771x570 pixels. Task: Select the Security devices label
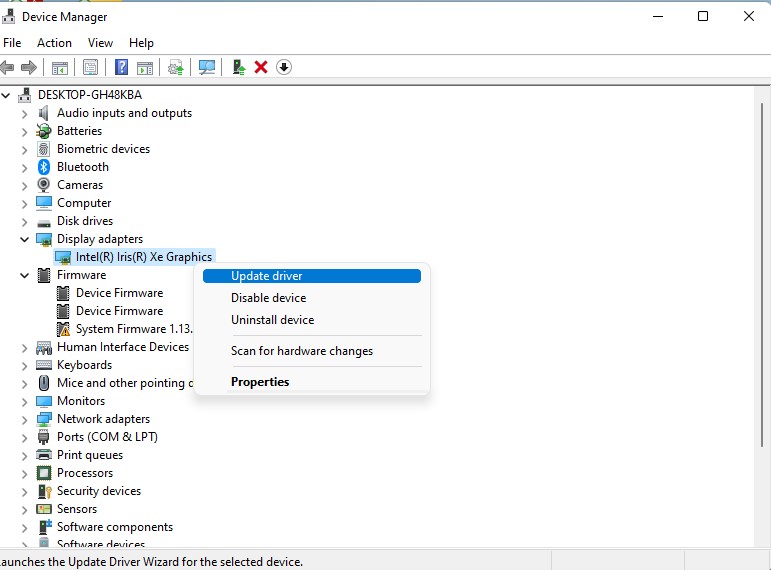pyautogui.click(x=98, y=491)
